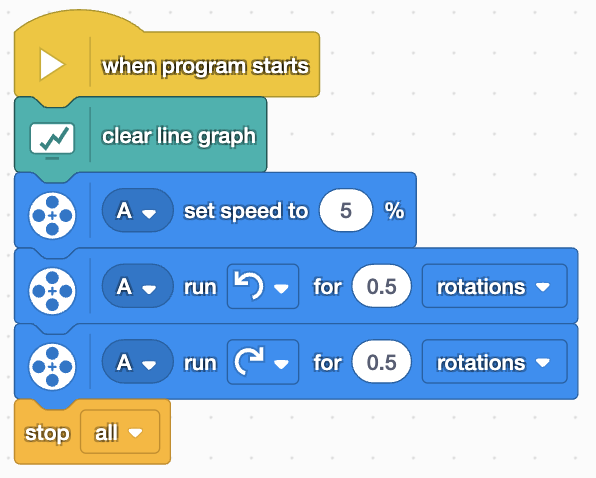Click the line graph monitor icon
Image resolution: width=596 pixels, height=478 pixels.
(x=52, y=141)
